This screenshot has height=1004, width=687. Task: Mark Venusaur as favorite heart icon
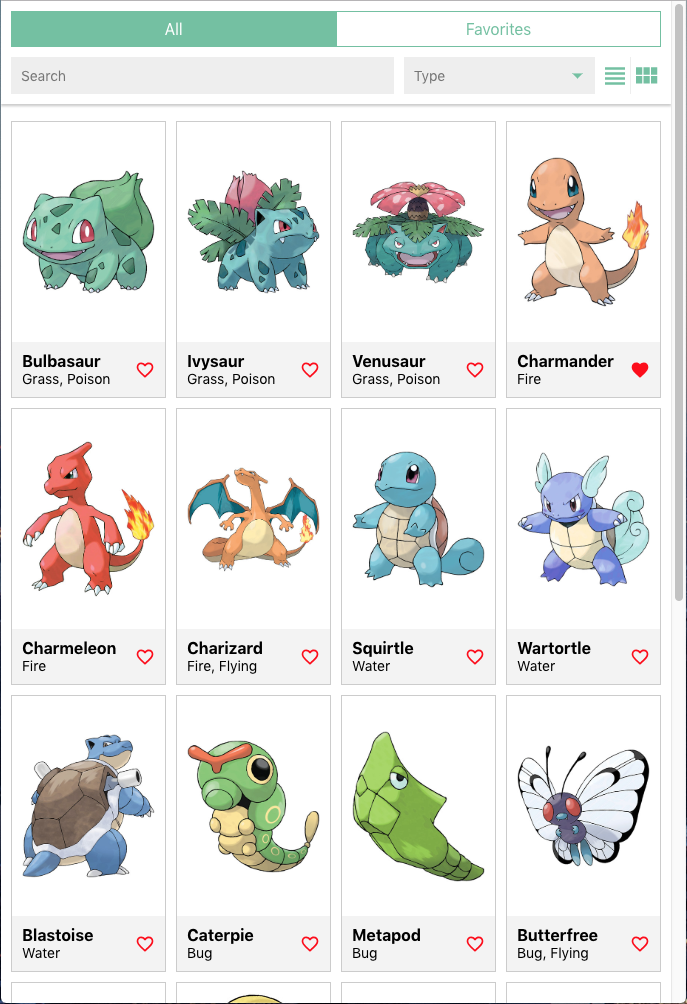coord(475,369)
